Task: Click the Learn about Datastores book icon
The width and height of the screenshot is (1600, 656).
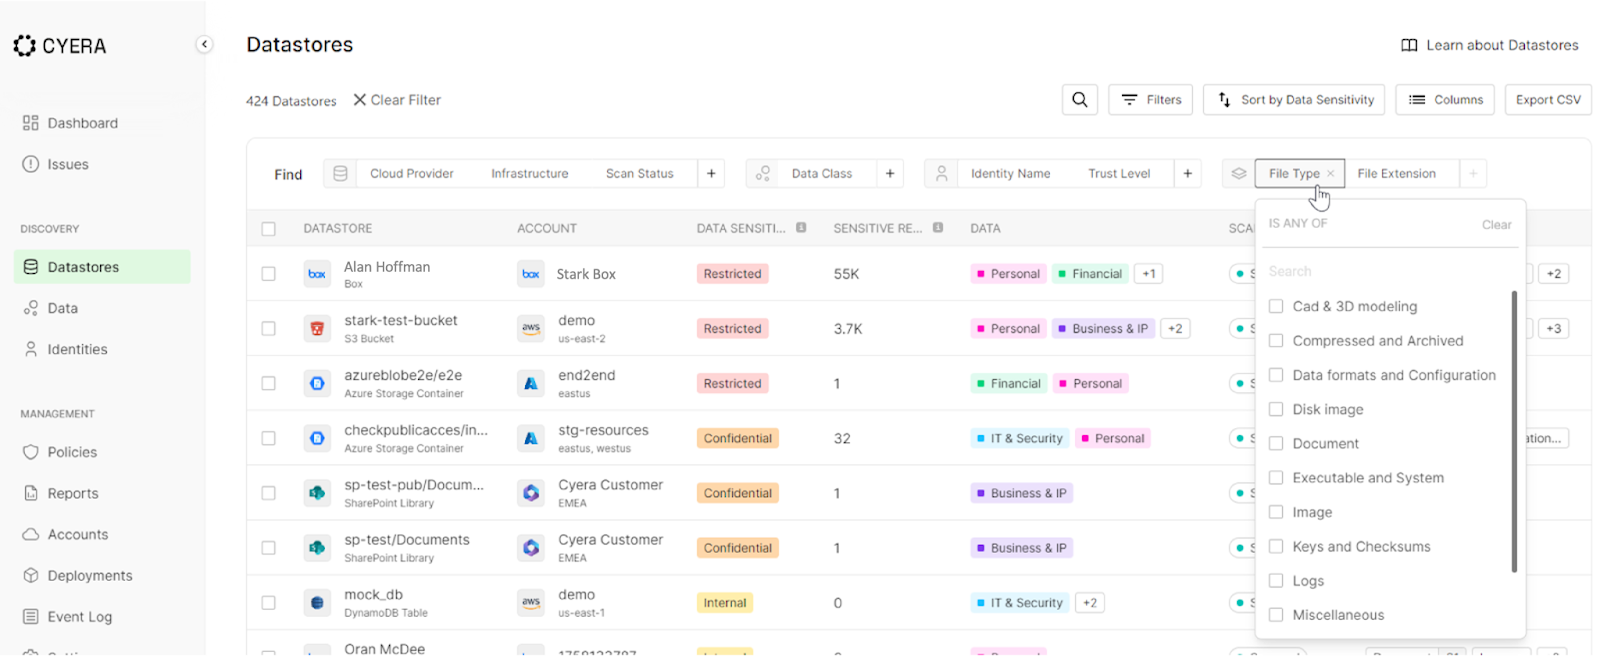Action: point(1409,45)
